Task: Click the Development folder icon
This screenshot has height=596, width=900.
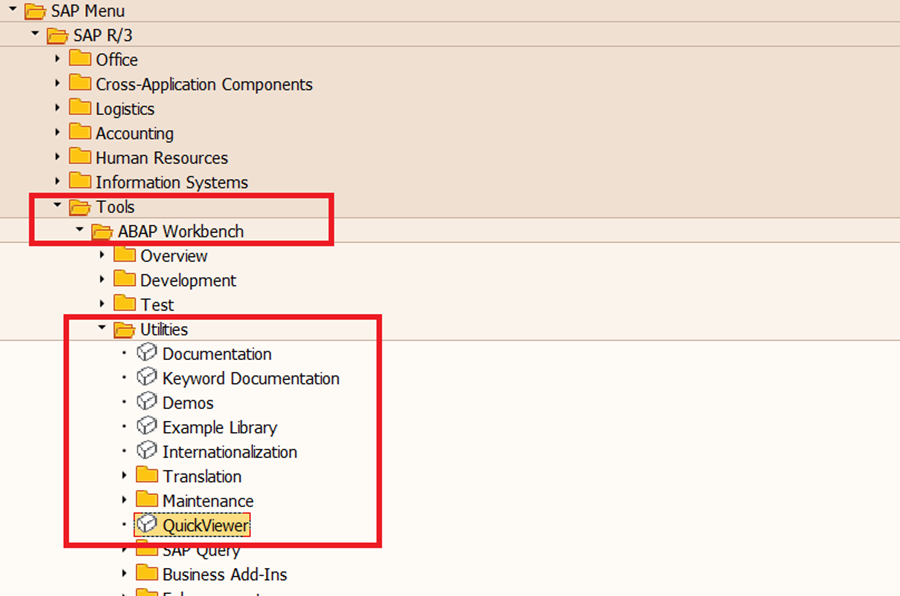Action: pos(125,279)
